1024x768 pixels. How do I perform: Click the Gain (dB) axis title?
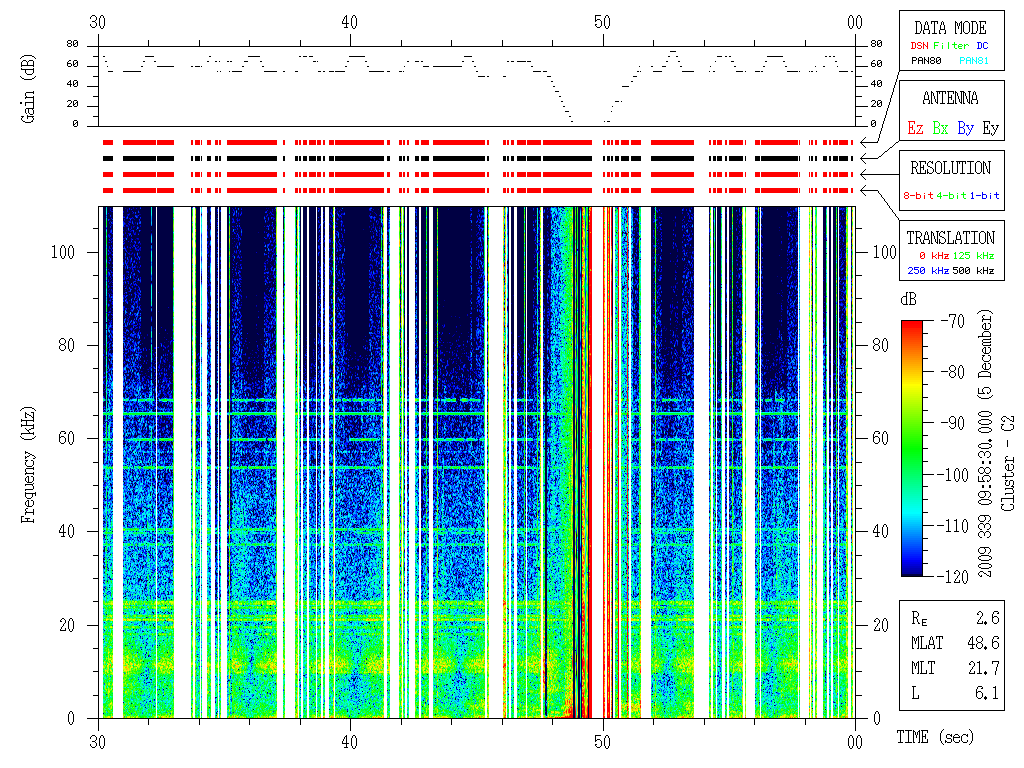[x=29, y=87]
